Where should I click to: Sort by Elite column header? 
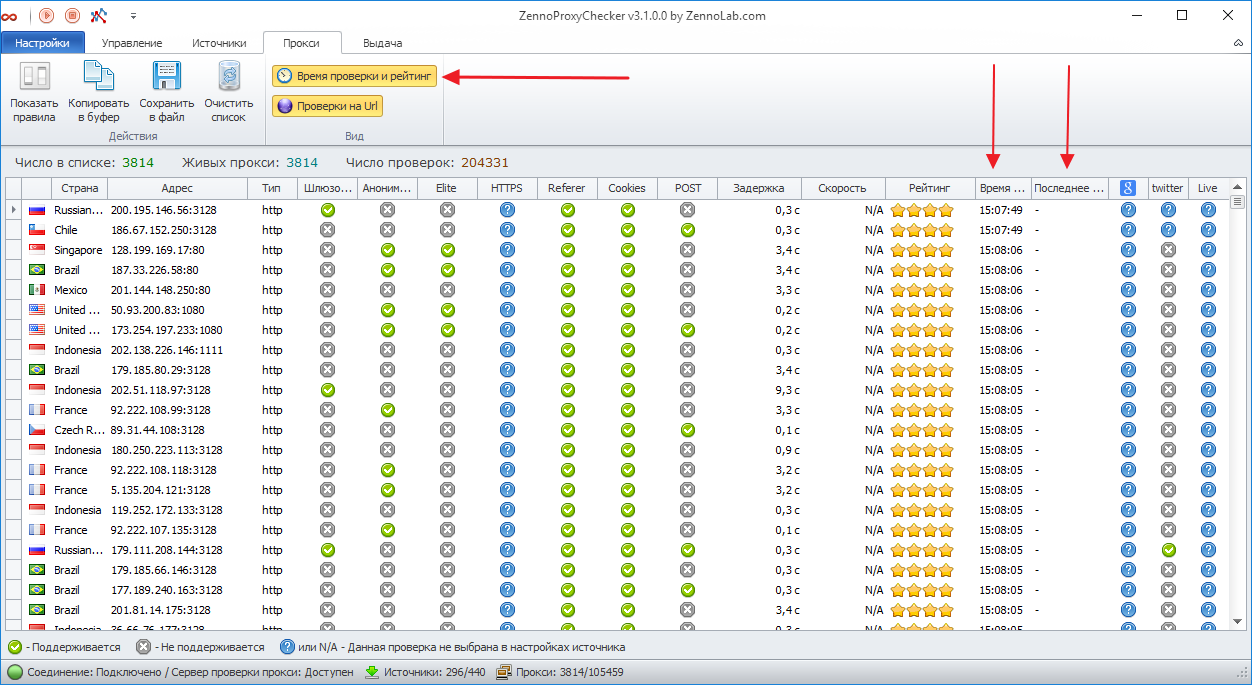(x=447, y=188)
